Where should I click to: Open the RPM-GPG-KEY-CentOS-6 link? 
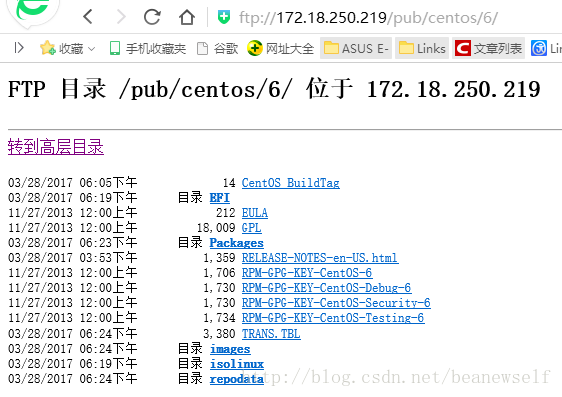pyautogui.click(x=307, y=273)
